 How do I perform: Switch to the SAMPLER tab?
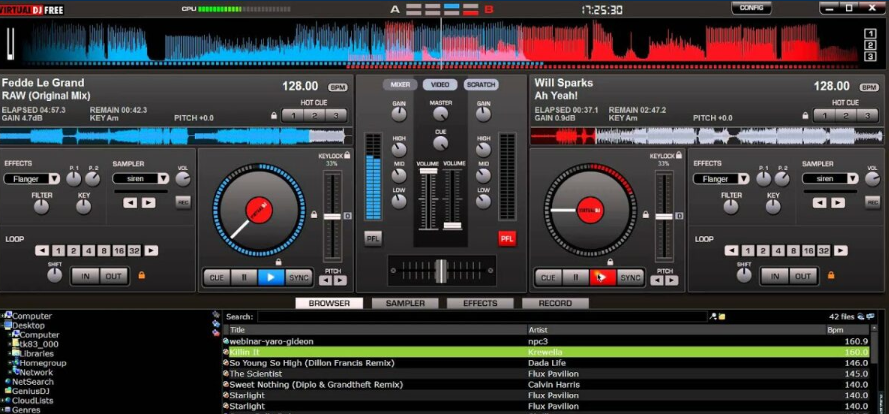pyautogui.click(x=405, y=303)
